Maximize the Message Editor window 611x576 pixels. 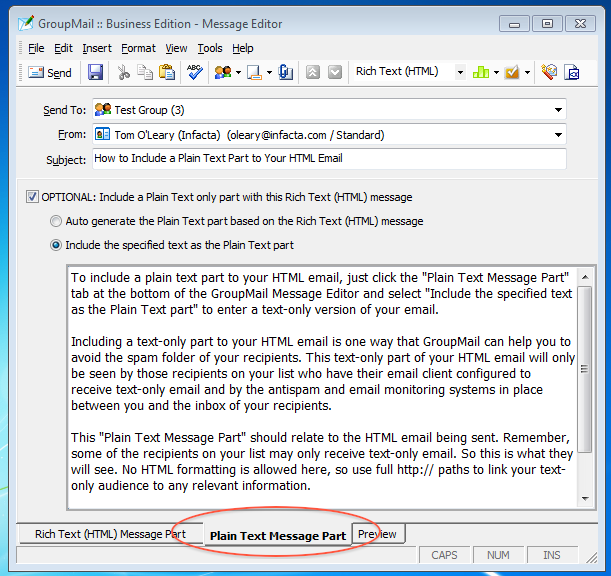click(x=547, y=24)
